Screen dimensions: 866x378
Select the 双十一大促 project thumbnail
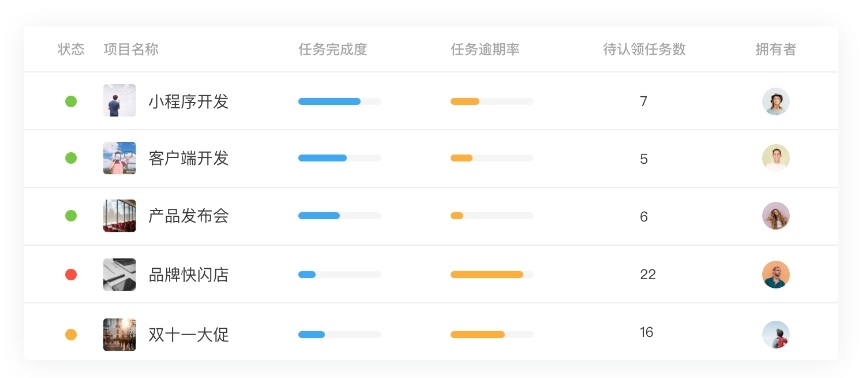119,334
